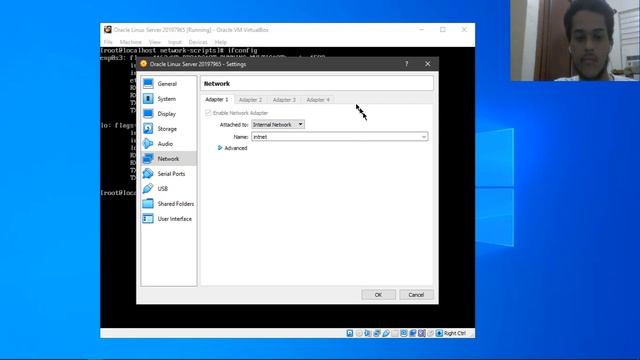Select the Network settings category
640x360 pixels.
point(168,159)
